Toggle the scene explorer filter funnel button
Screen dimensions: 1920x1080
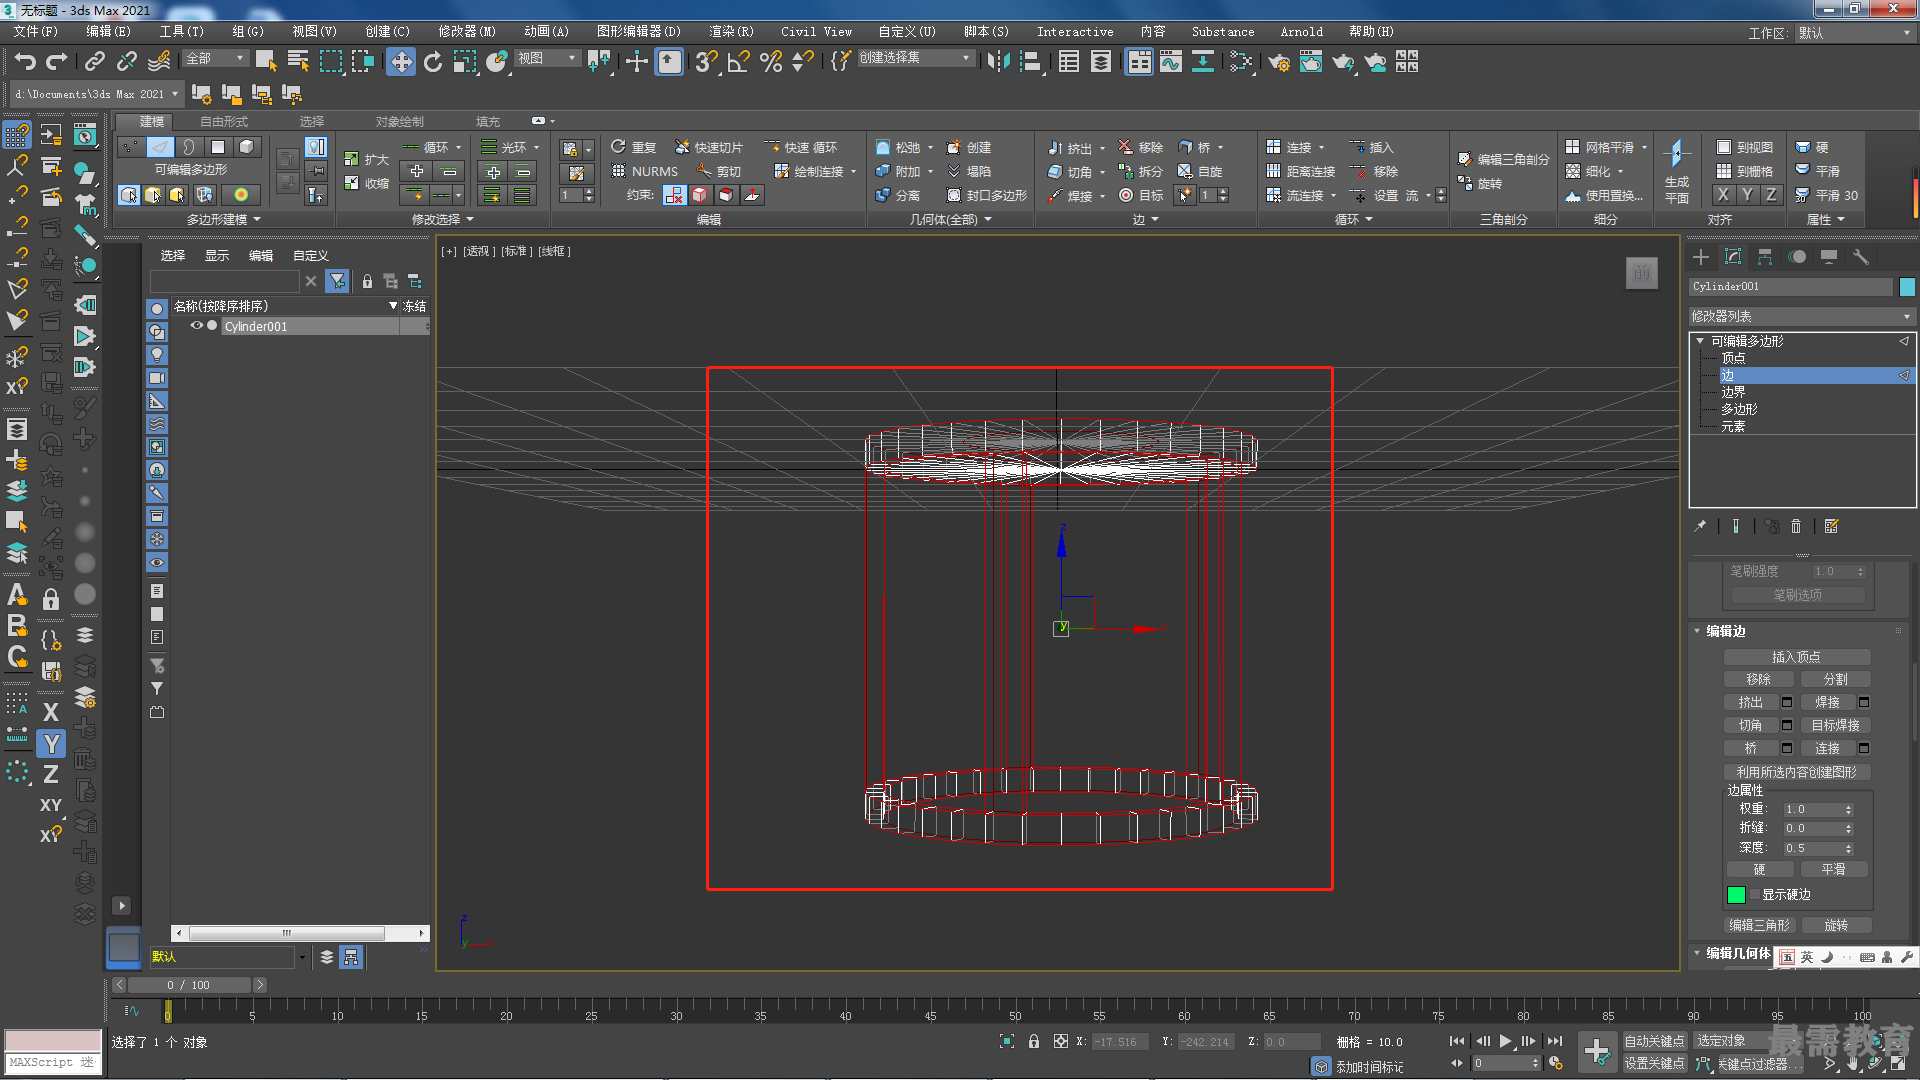(338, 282)
